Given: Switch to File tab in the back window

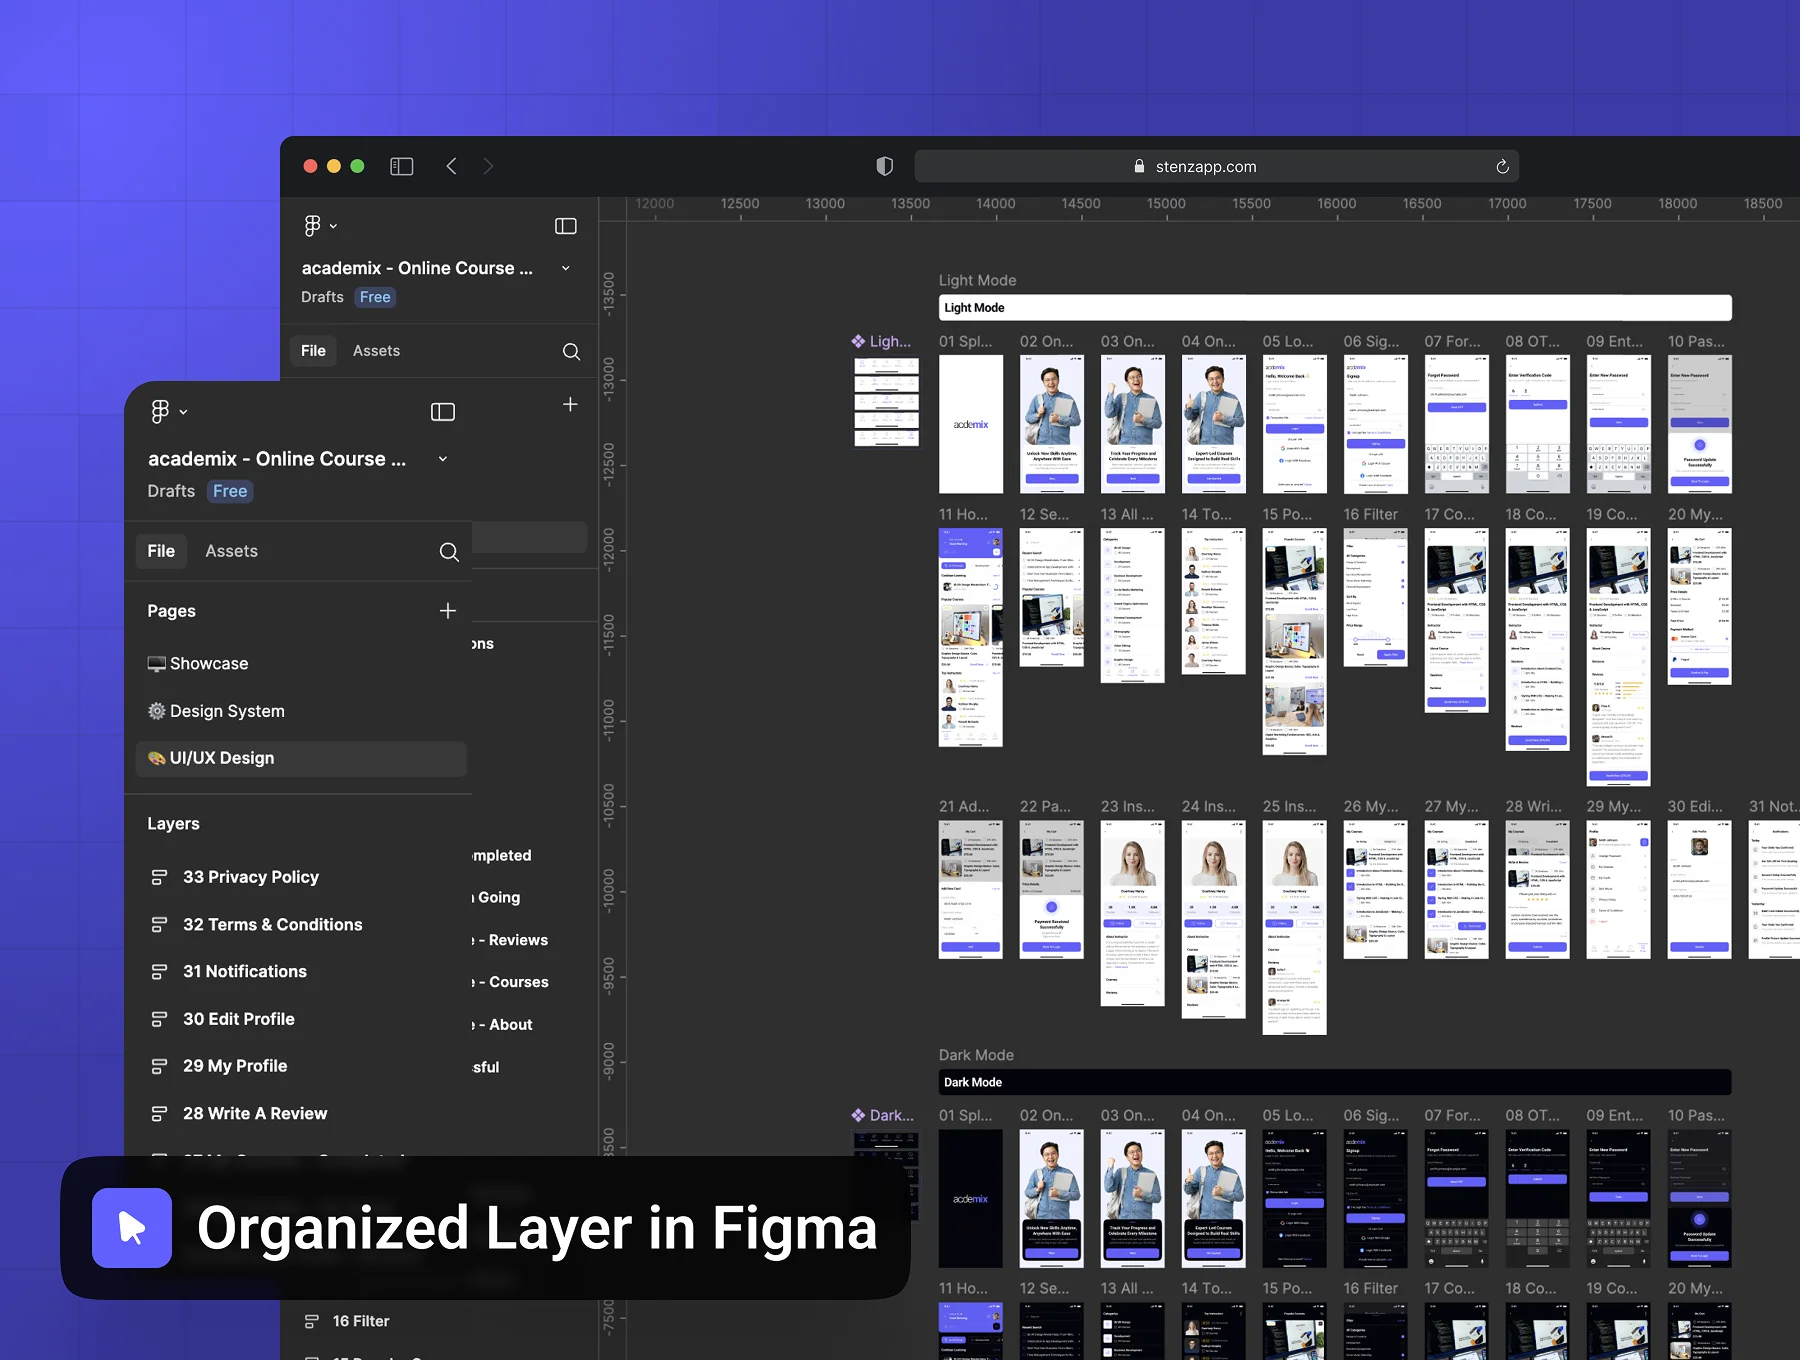Looking at the screenshot, I should [313, 351].
